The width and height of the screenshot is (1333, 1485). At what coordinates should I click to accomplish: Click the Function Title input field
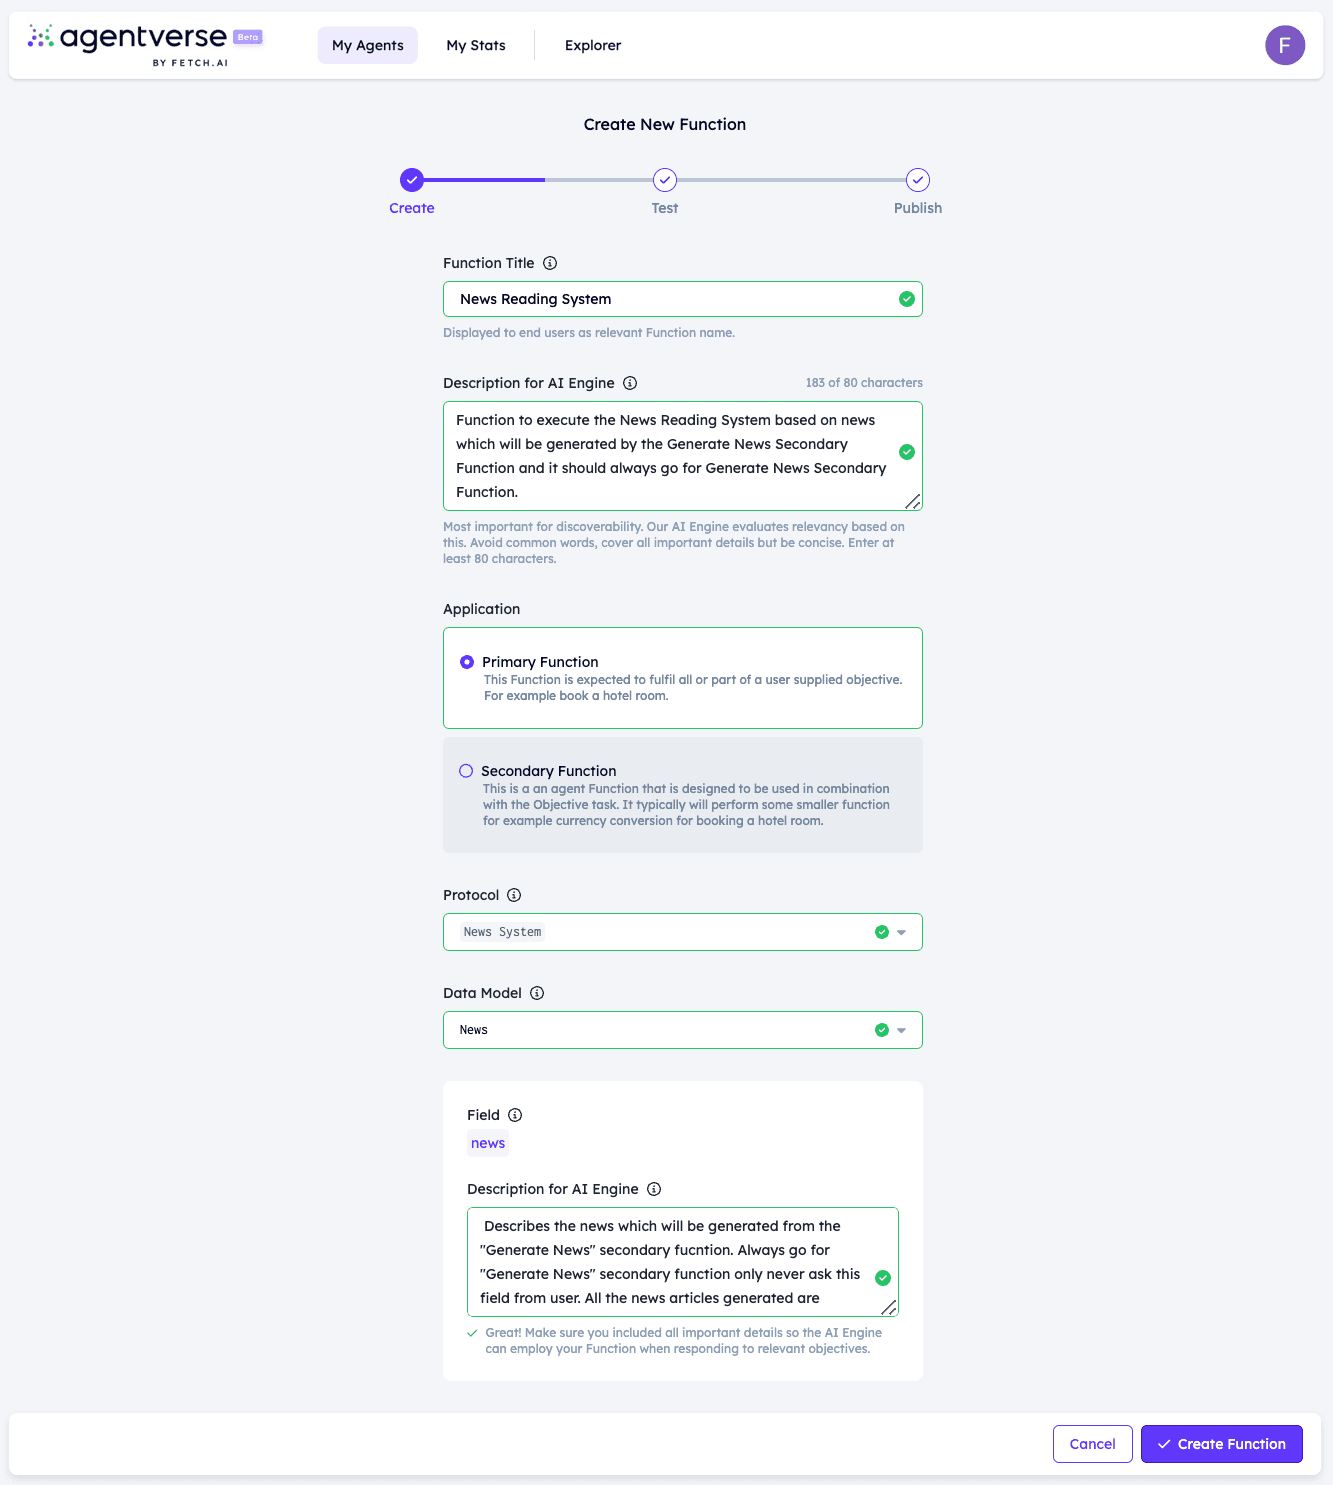[x=683, y=299]
